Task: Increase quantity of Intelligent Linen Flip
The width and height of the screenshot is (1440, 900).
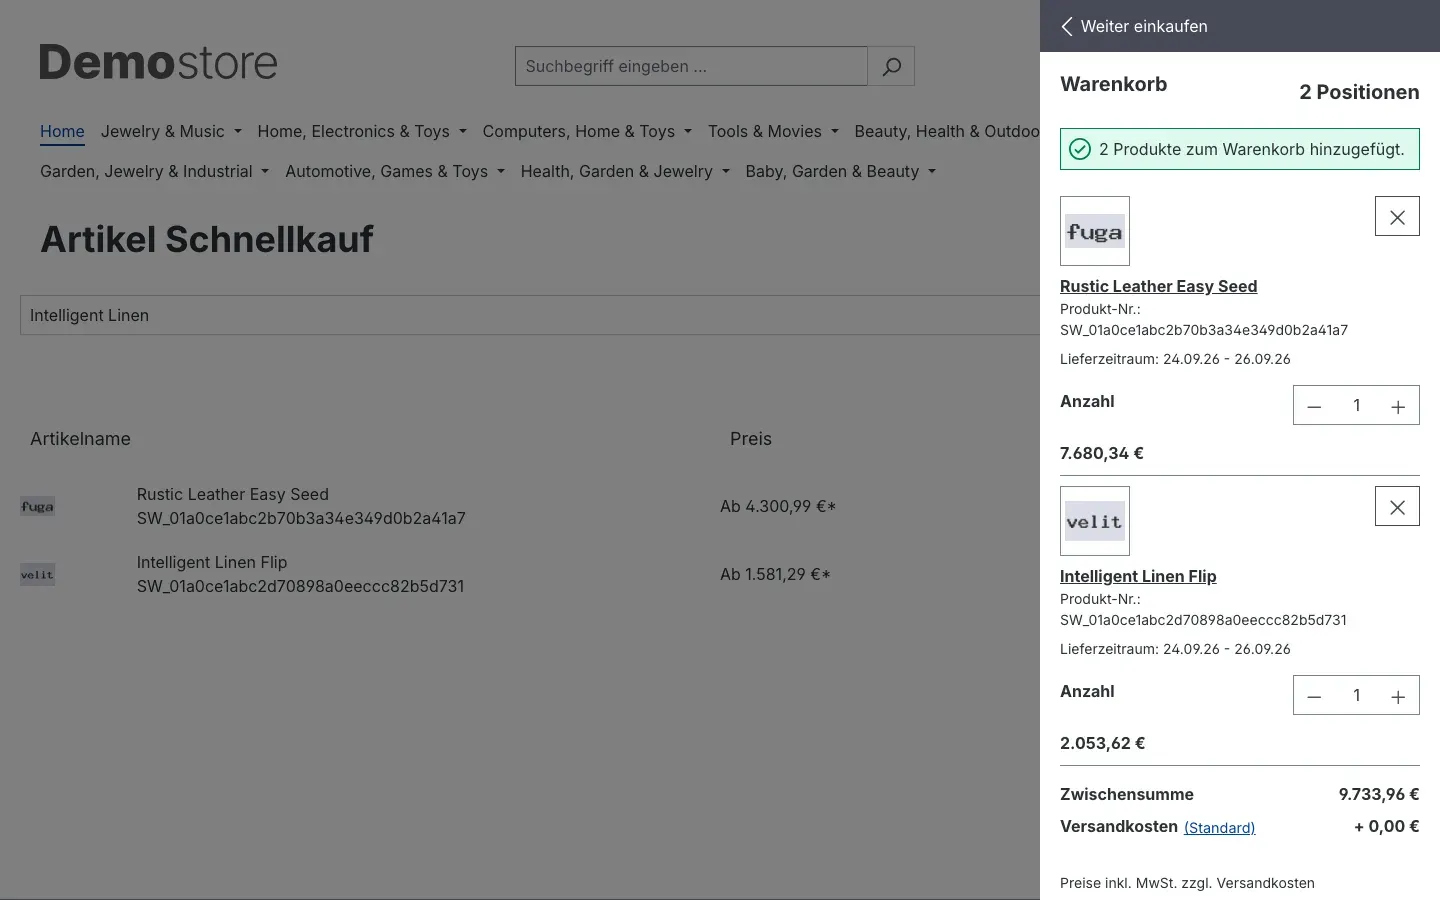Action: coord(1398,696)
